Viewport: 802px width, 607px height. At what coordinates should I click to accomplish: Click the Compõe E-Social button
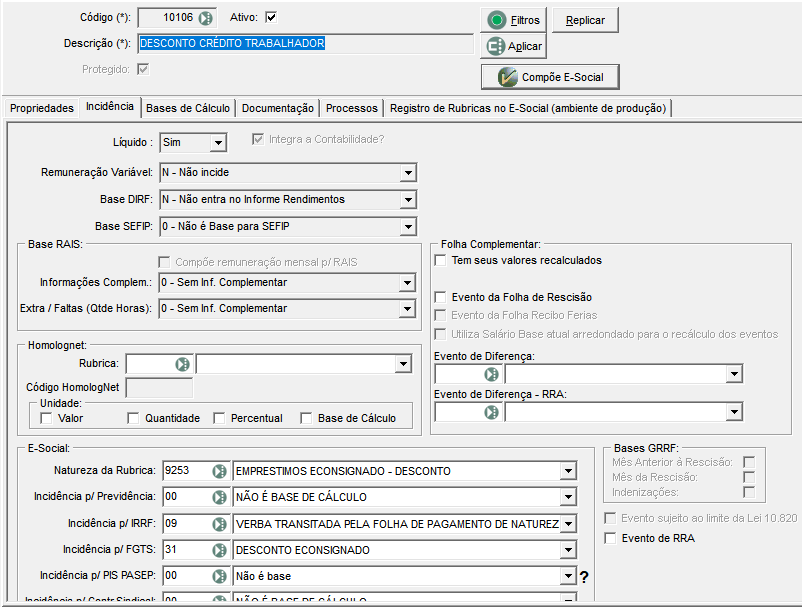(x=550, y=77)
